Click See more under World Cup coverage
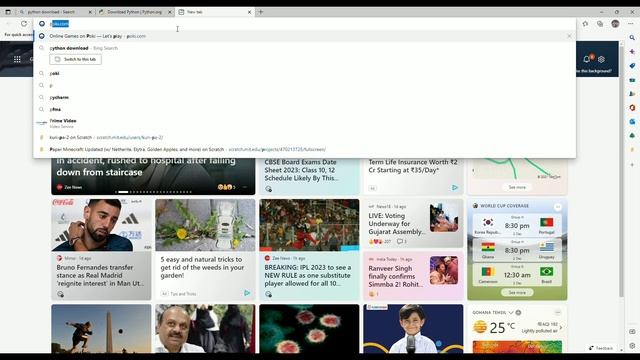 coord(517,292)
